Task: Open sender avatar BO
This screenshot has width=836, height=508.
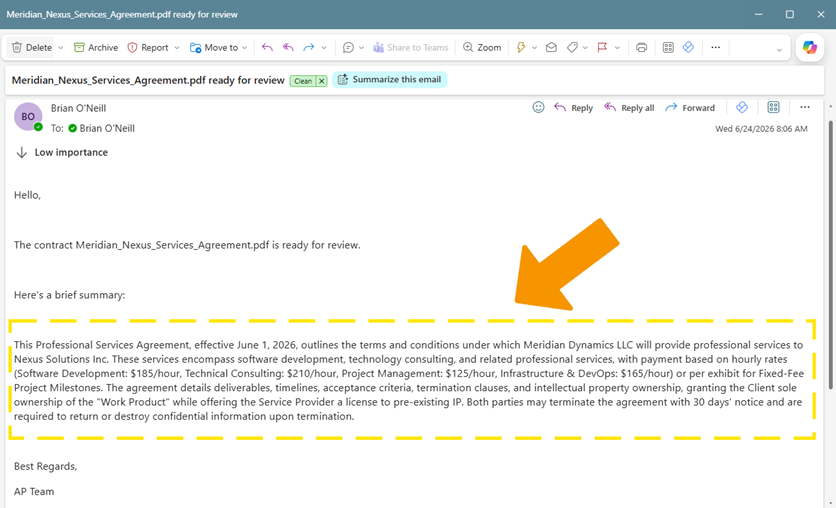Action: pos(28,116)
